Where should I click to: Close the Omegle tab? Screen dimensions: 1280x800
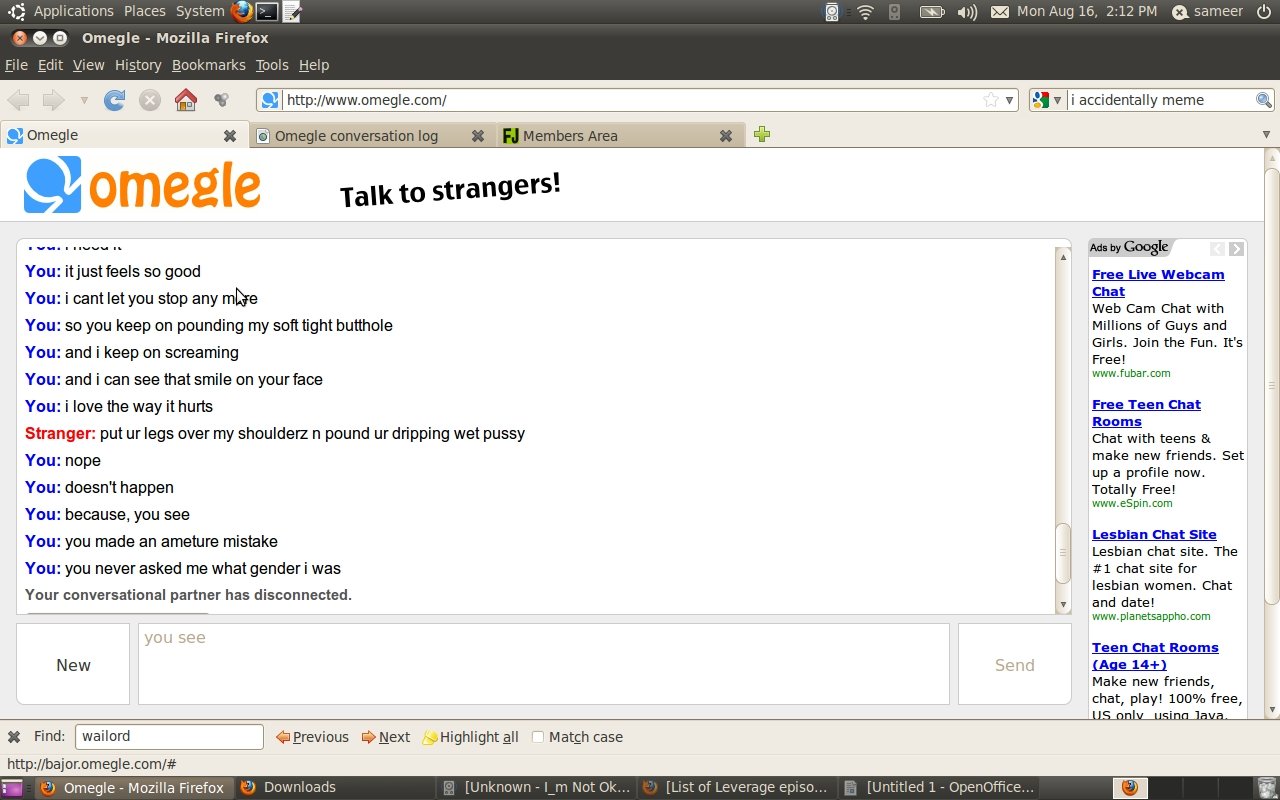230,135
